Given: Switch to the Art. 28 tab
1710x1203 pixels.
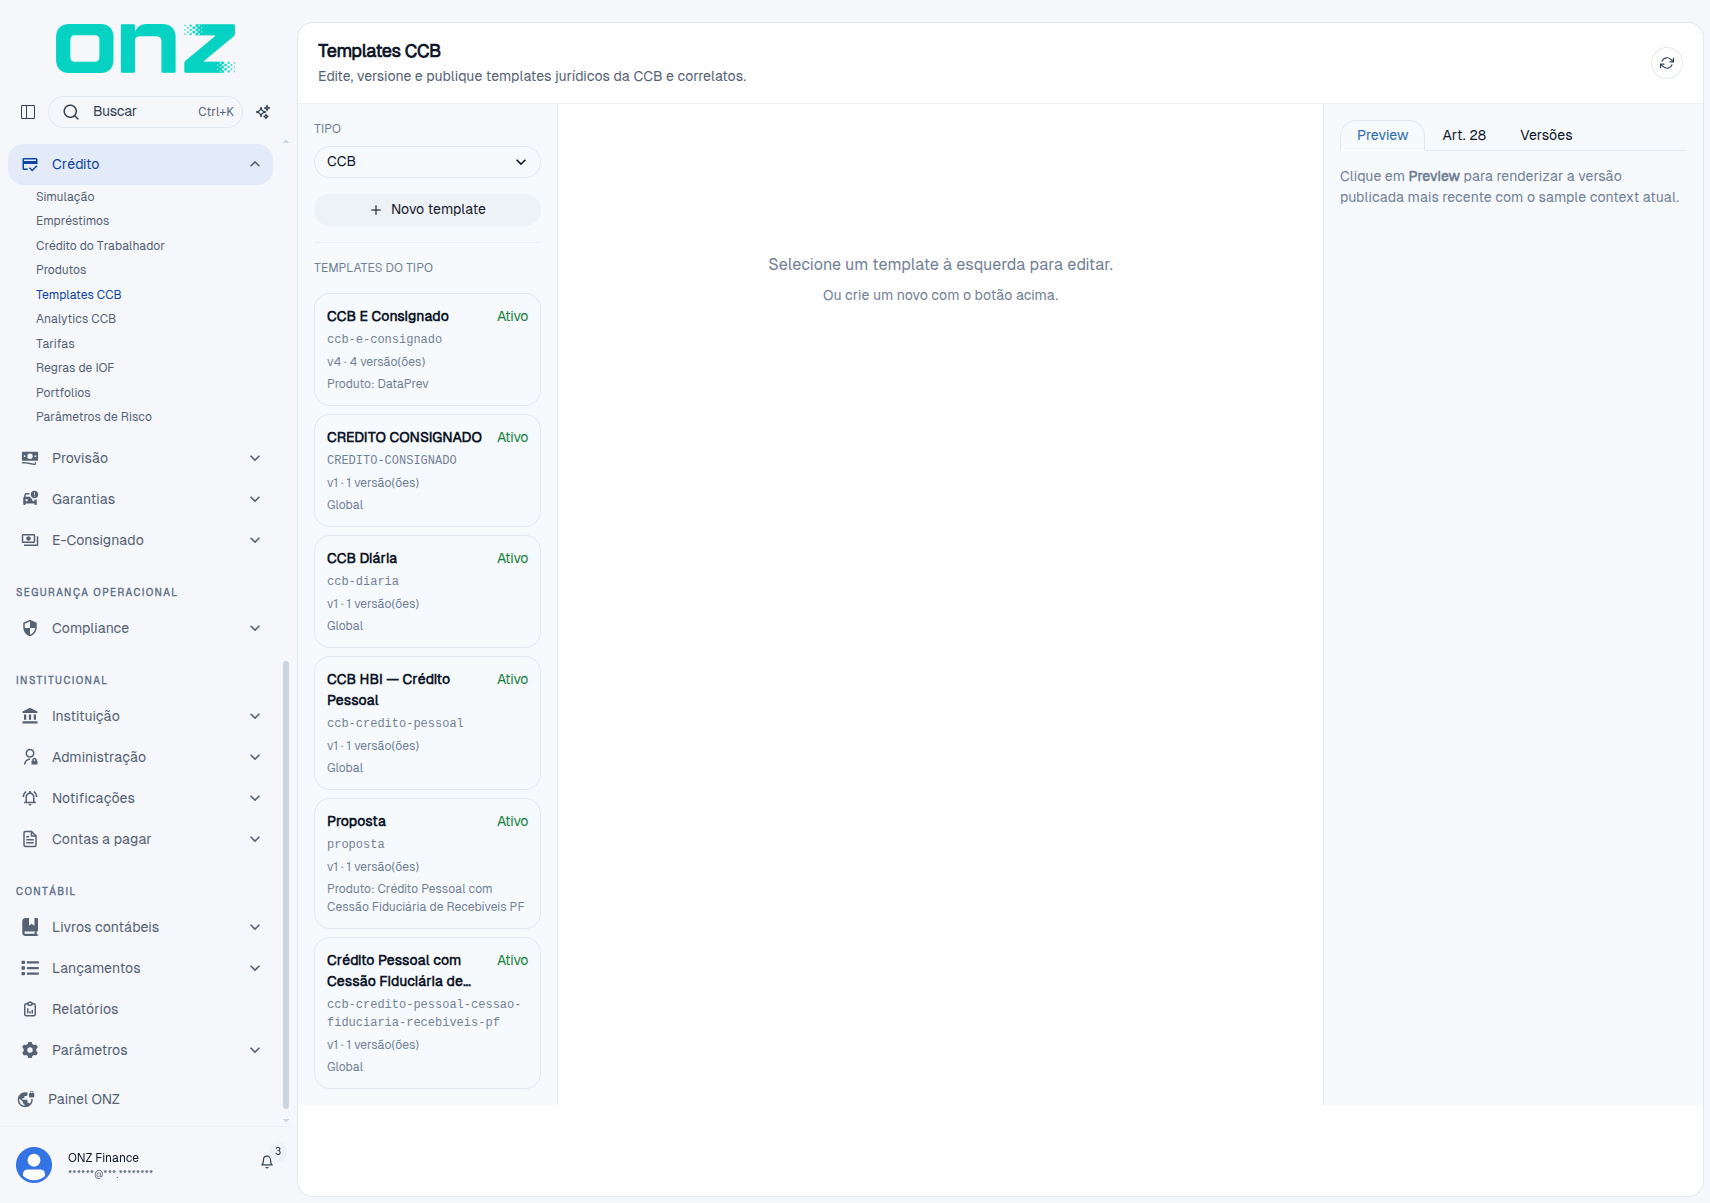Looking at the screenshot, I should [x=1464, y=135].
